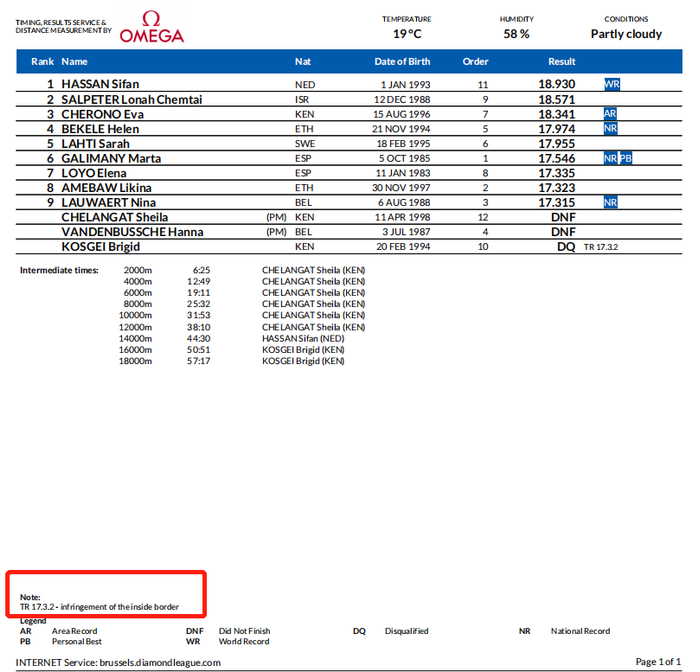Click the note about infringement of the inside border
Screen dimensions: 700x672
pyautogui.click(x=99, y=607)
